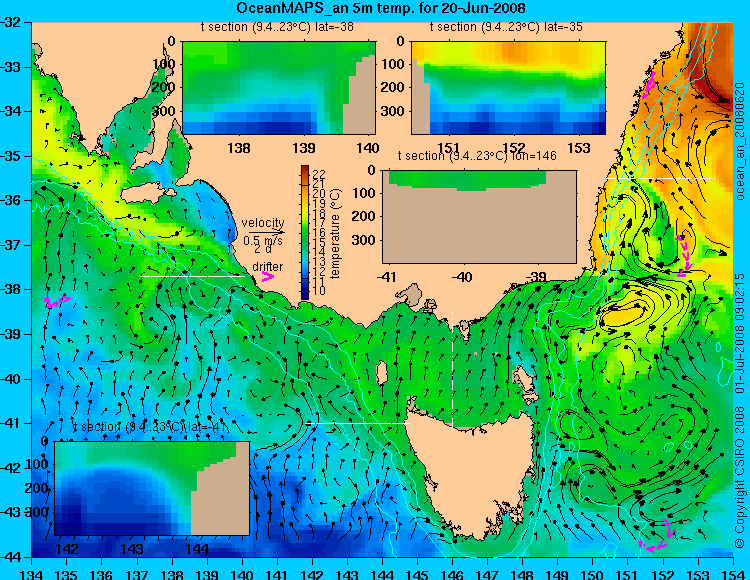Viewport: 750px width, 580px height.
Task: Click the title 'OceanMAPS_an 5m temp. for 20-Jun-2008'
Action: pos(381,8)
